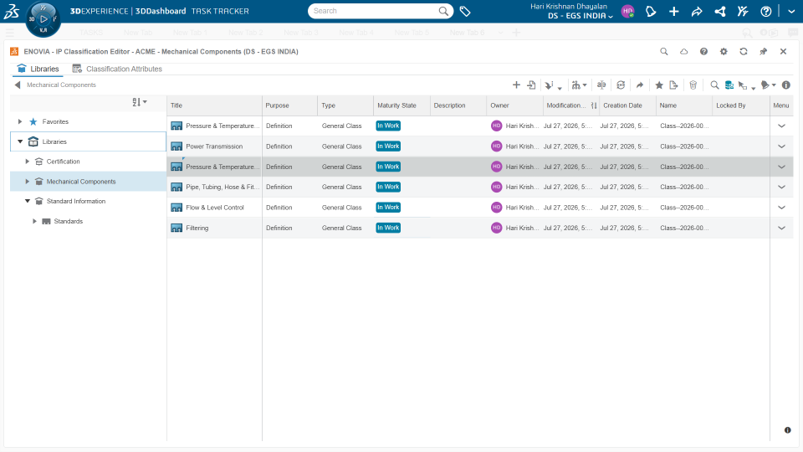
Task: Click the search magnifier in top bar
Action: (x=443, y=11)
